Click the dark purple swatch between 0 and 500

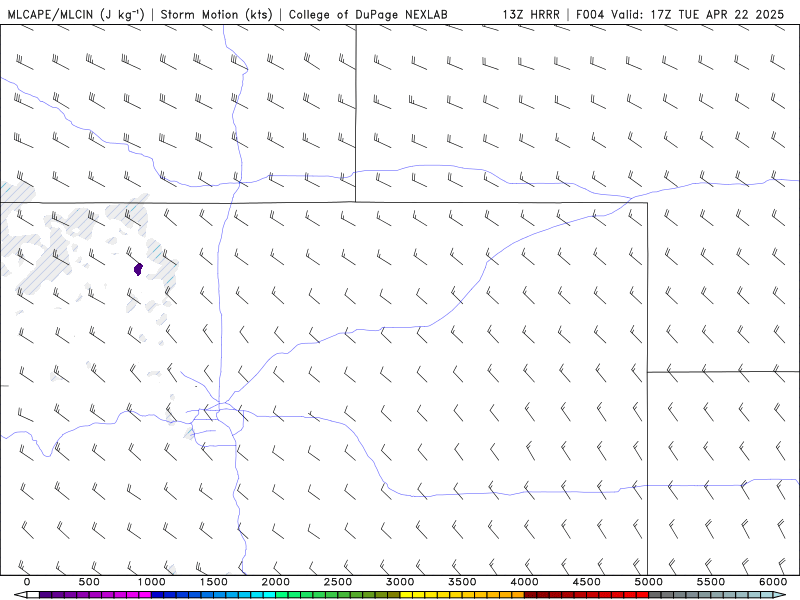(45, 594)
